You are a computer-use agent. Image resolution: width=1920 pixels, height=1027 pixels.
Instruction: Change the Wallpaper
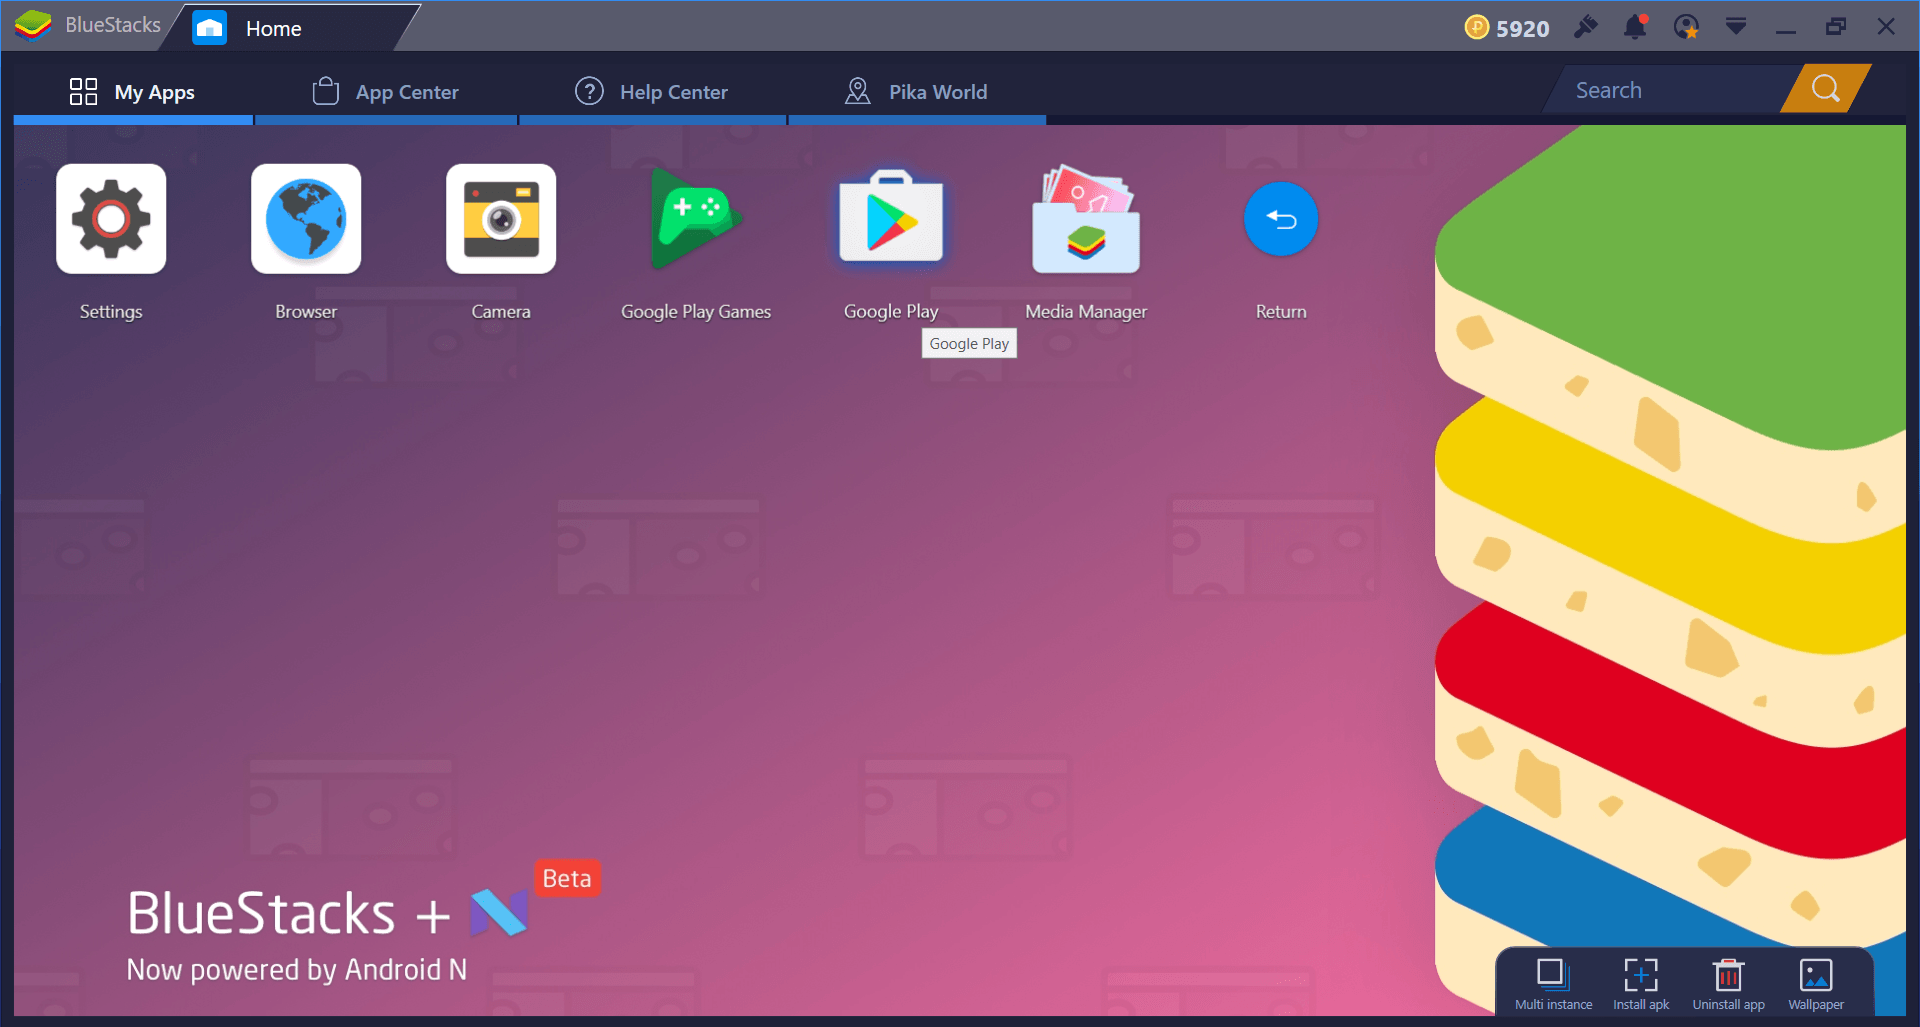click(x=1816, y=984)
